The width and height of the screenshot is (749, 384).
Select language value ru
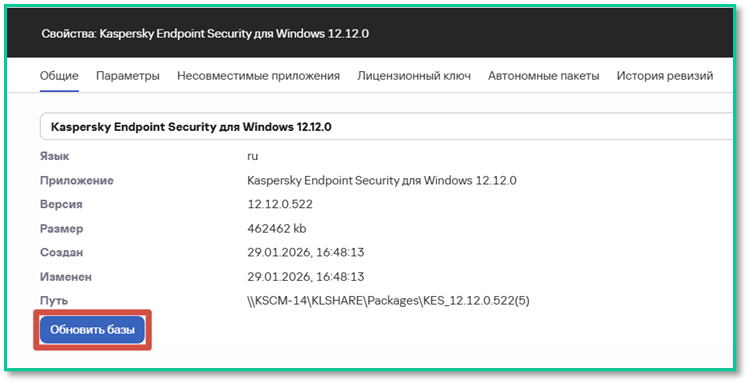(253, 157)
